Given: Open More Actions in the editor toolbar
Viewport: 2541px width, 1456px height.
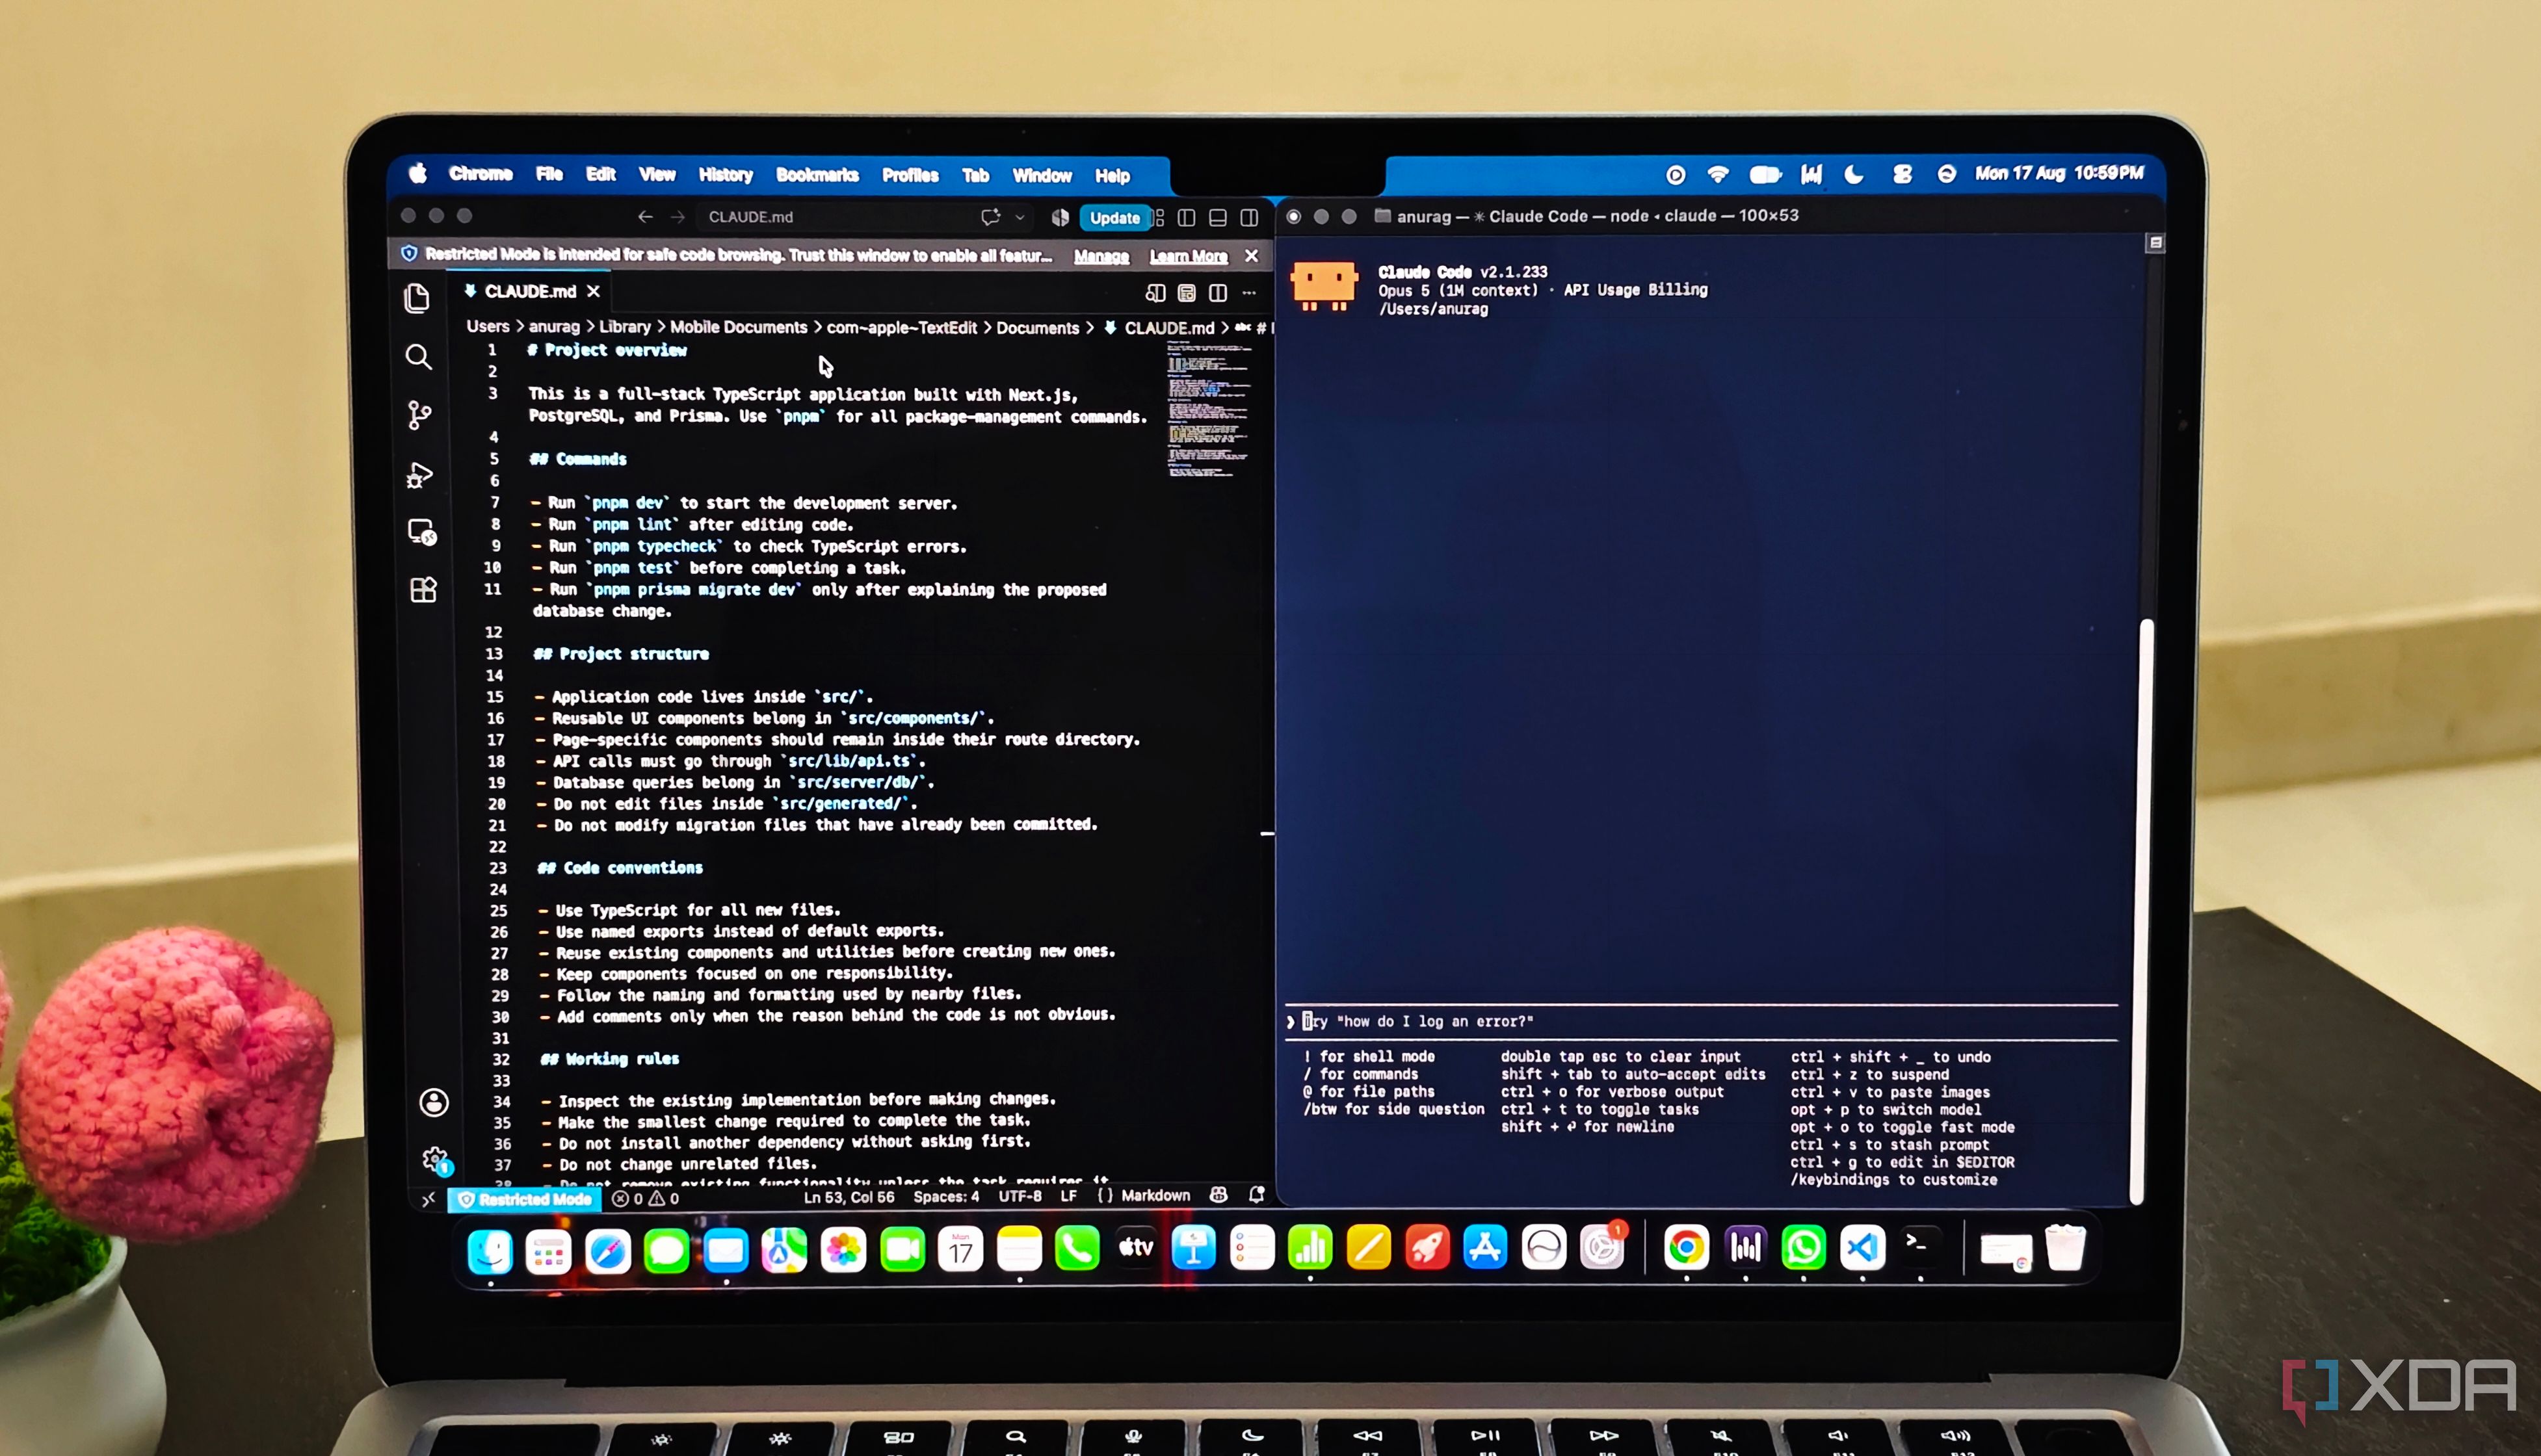Looking at the screenshot, I should coord(1249,293).
